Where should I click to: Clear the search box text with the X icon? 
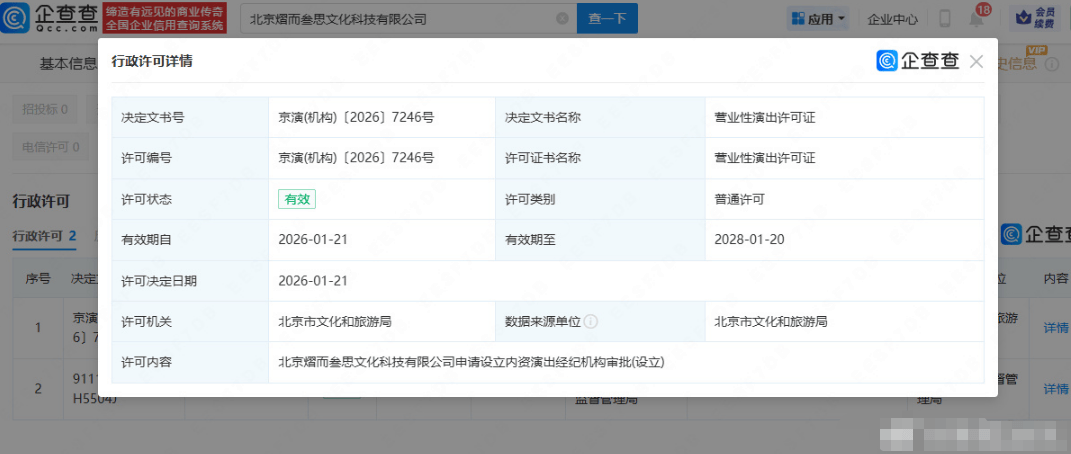pyautogui.click(x=562, y=18)
